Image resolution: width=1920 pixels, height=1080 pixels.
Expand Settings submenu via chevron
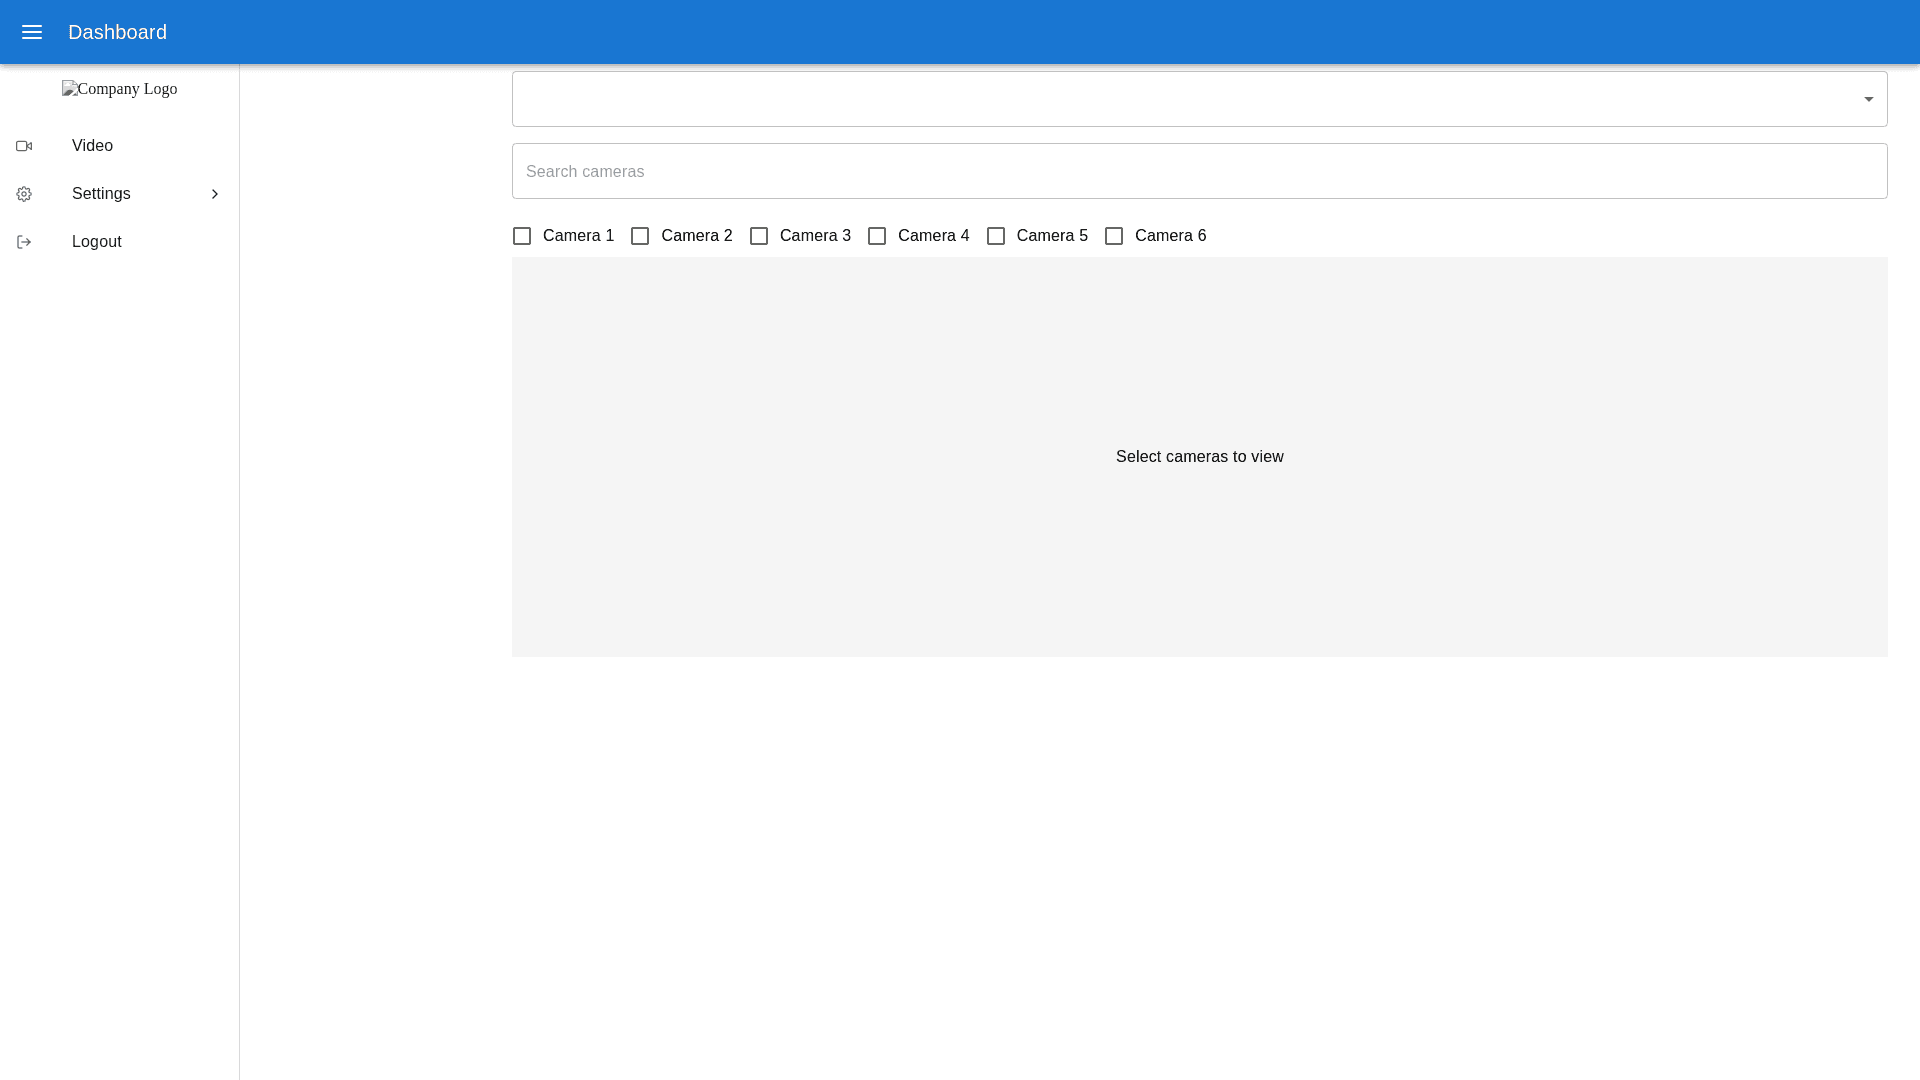pos(214,194)
